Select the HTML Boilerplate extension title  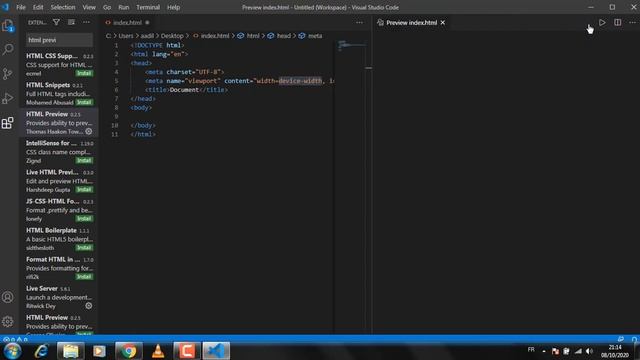click(x=51, y=230)
